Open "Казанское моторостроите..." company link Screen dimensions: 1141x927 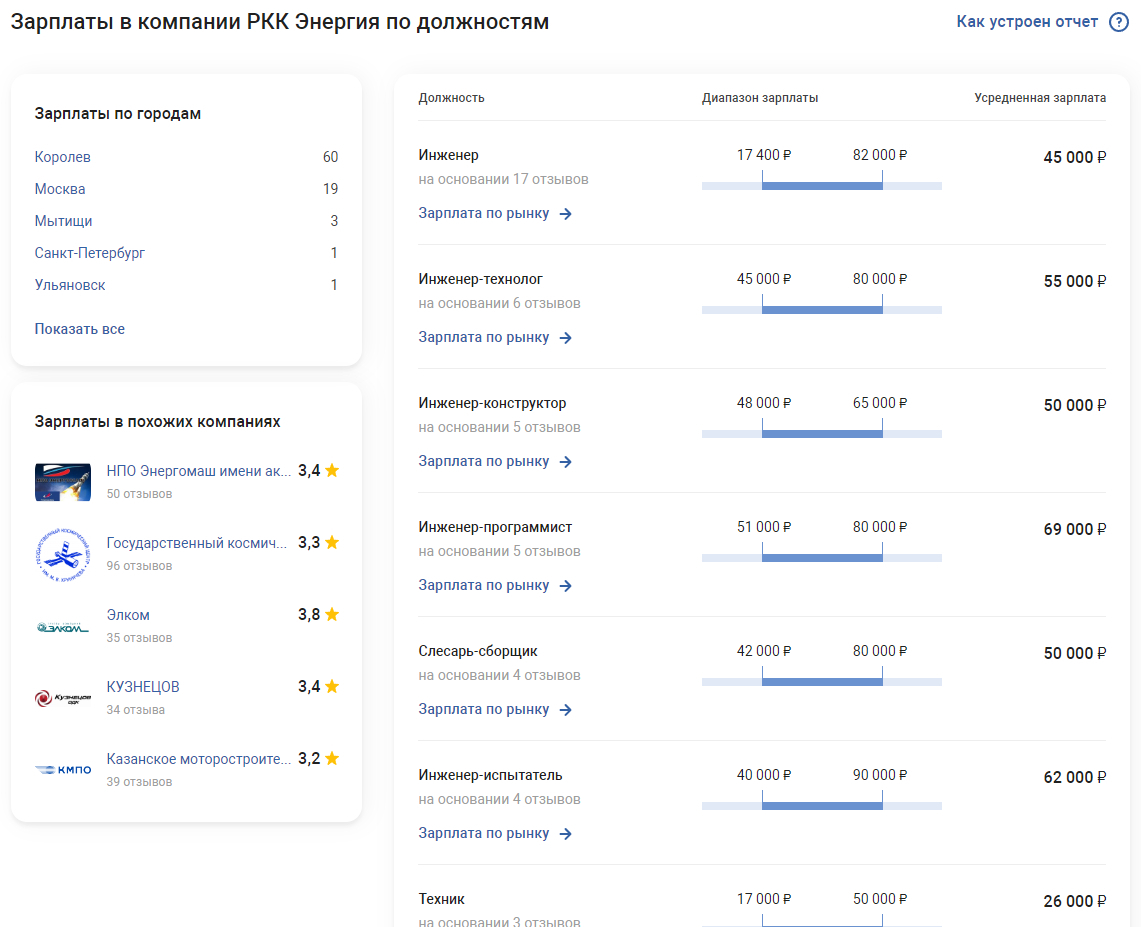[198, 759]
